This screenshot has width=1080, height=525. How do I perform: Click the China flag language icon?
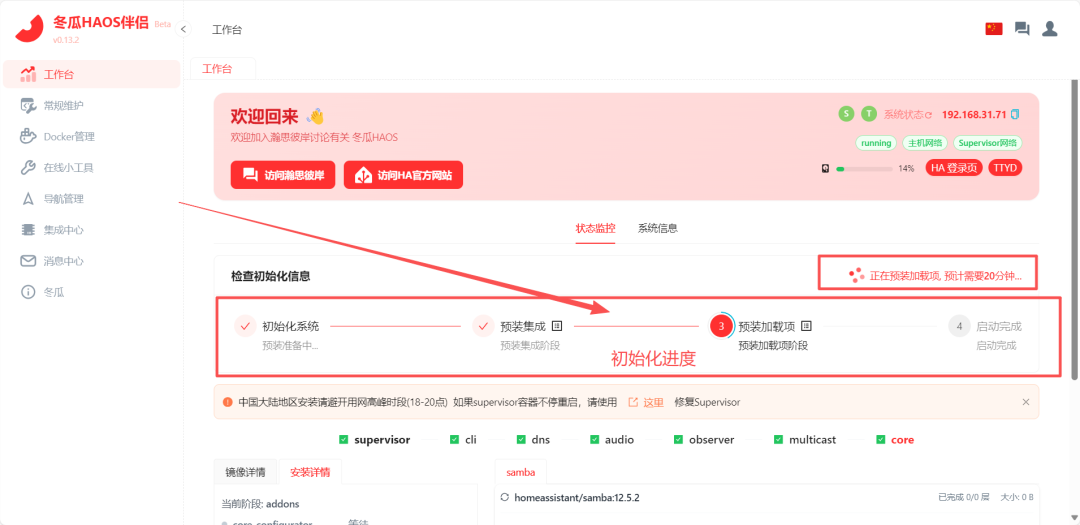point(993,29)
